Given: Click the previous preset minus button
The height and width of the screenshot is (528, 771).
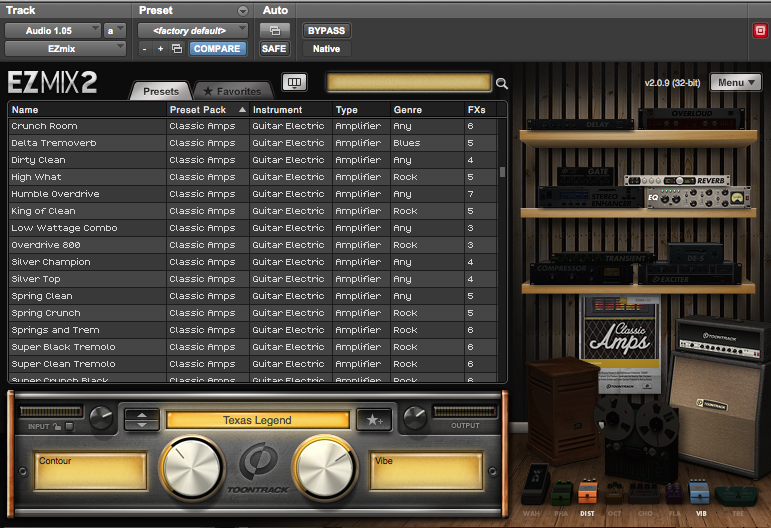Looking at the screenshot, I should [x=145, y=49].
